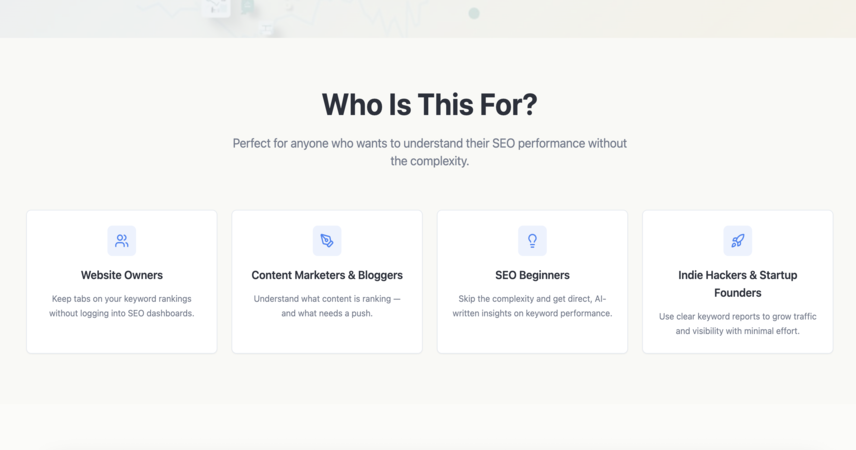
Task: Click the 'Keep tabs on your keyword rankings' description
Action: coord(122,299)
